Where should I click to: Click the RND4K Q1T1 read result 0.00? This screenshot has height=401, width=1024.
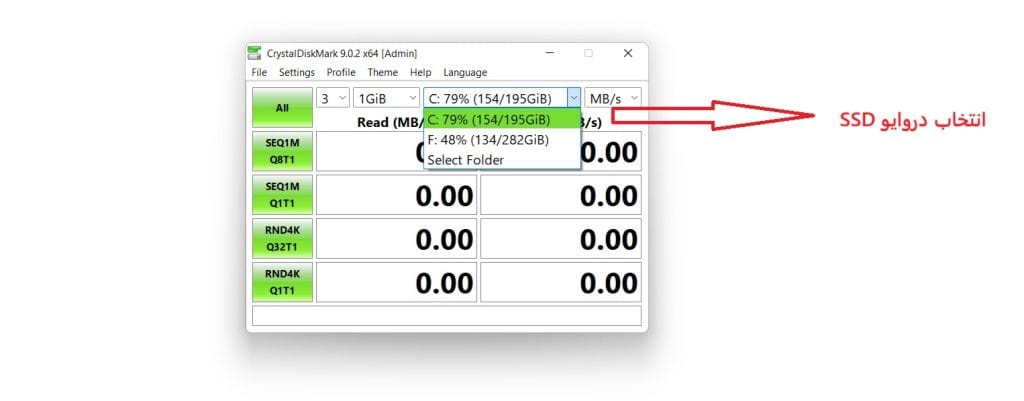396,282
